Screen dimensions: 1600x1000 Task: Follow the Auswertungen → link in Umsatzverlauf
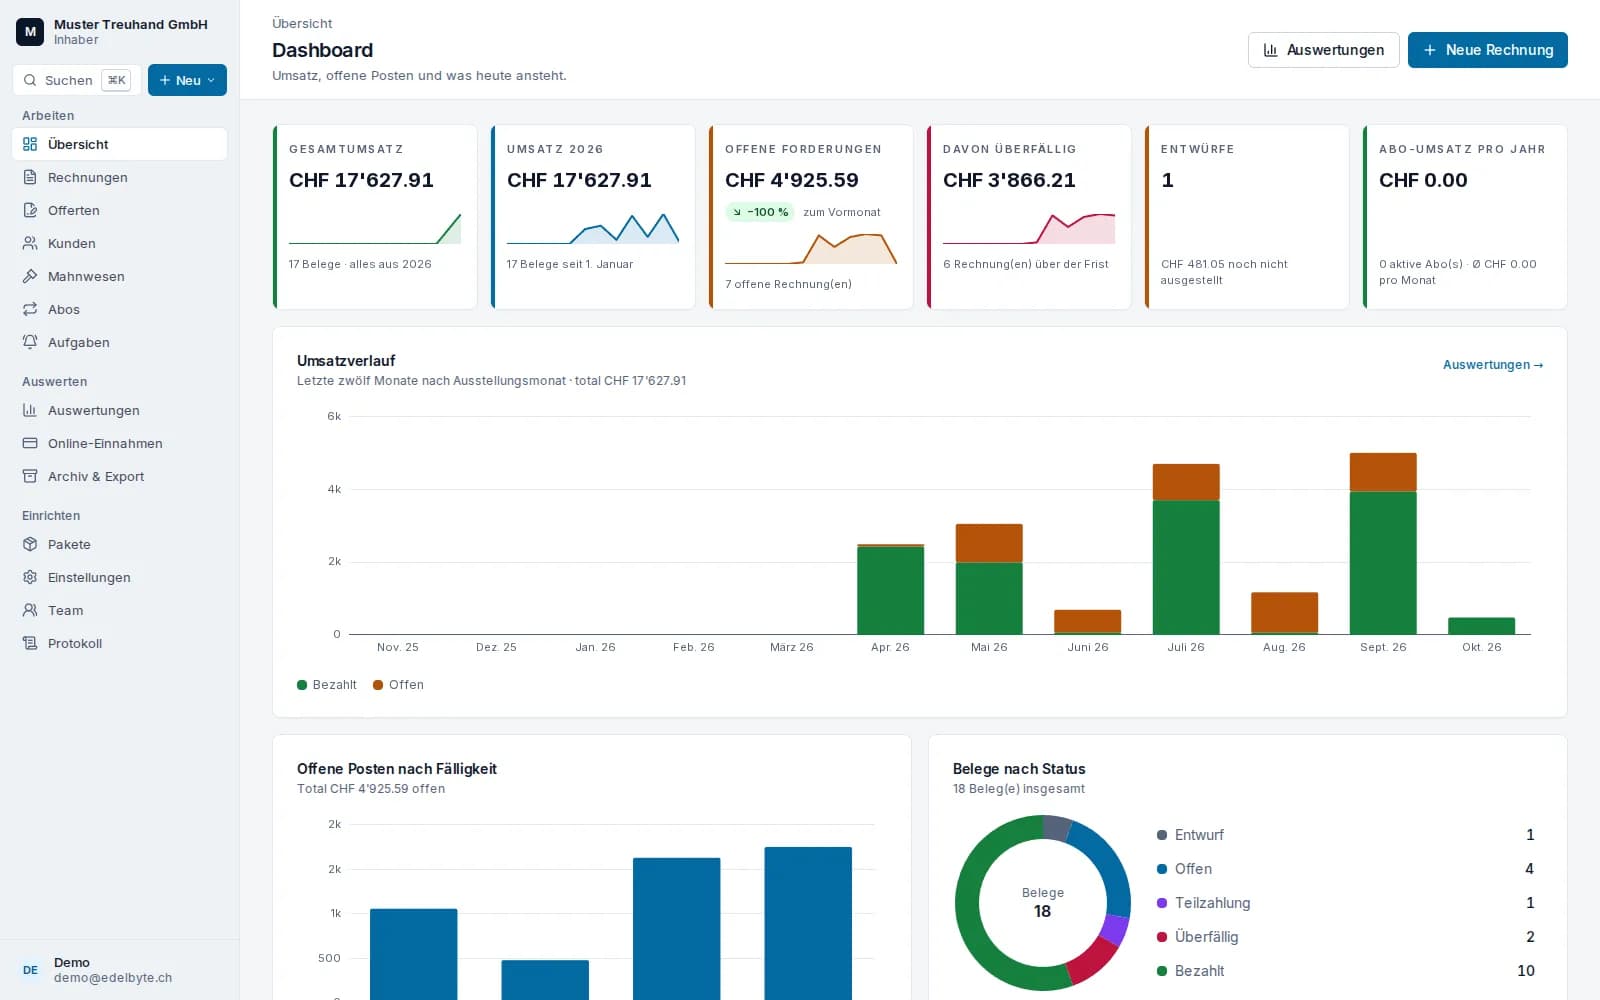coord(1493,365)
